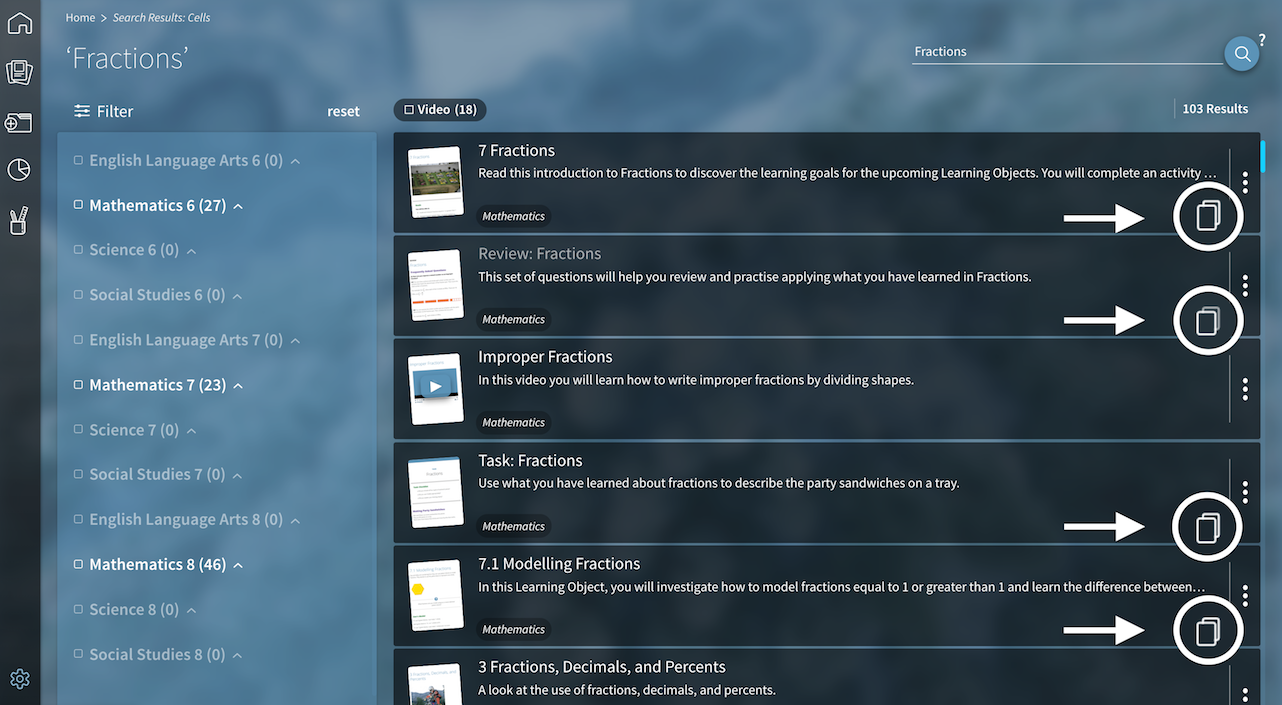Open the pencil cup tools icon

coord(19,220)
